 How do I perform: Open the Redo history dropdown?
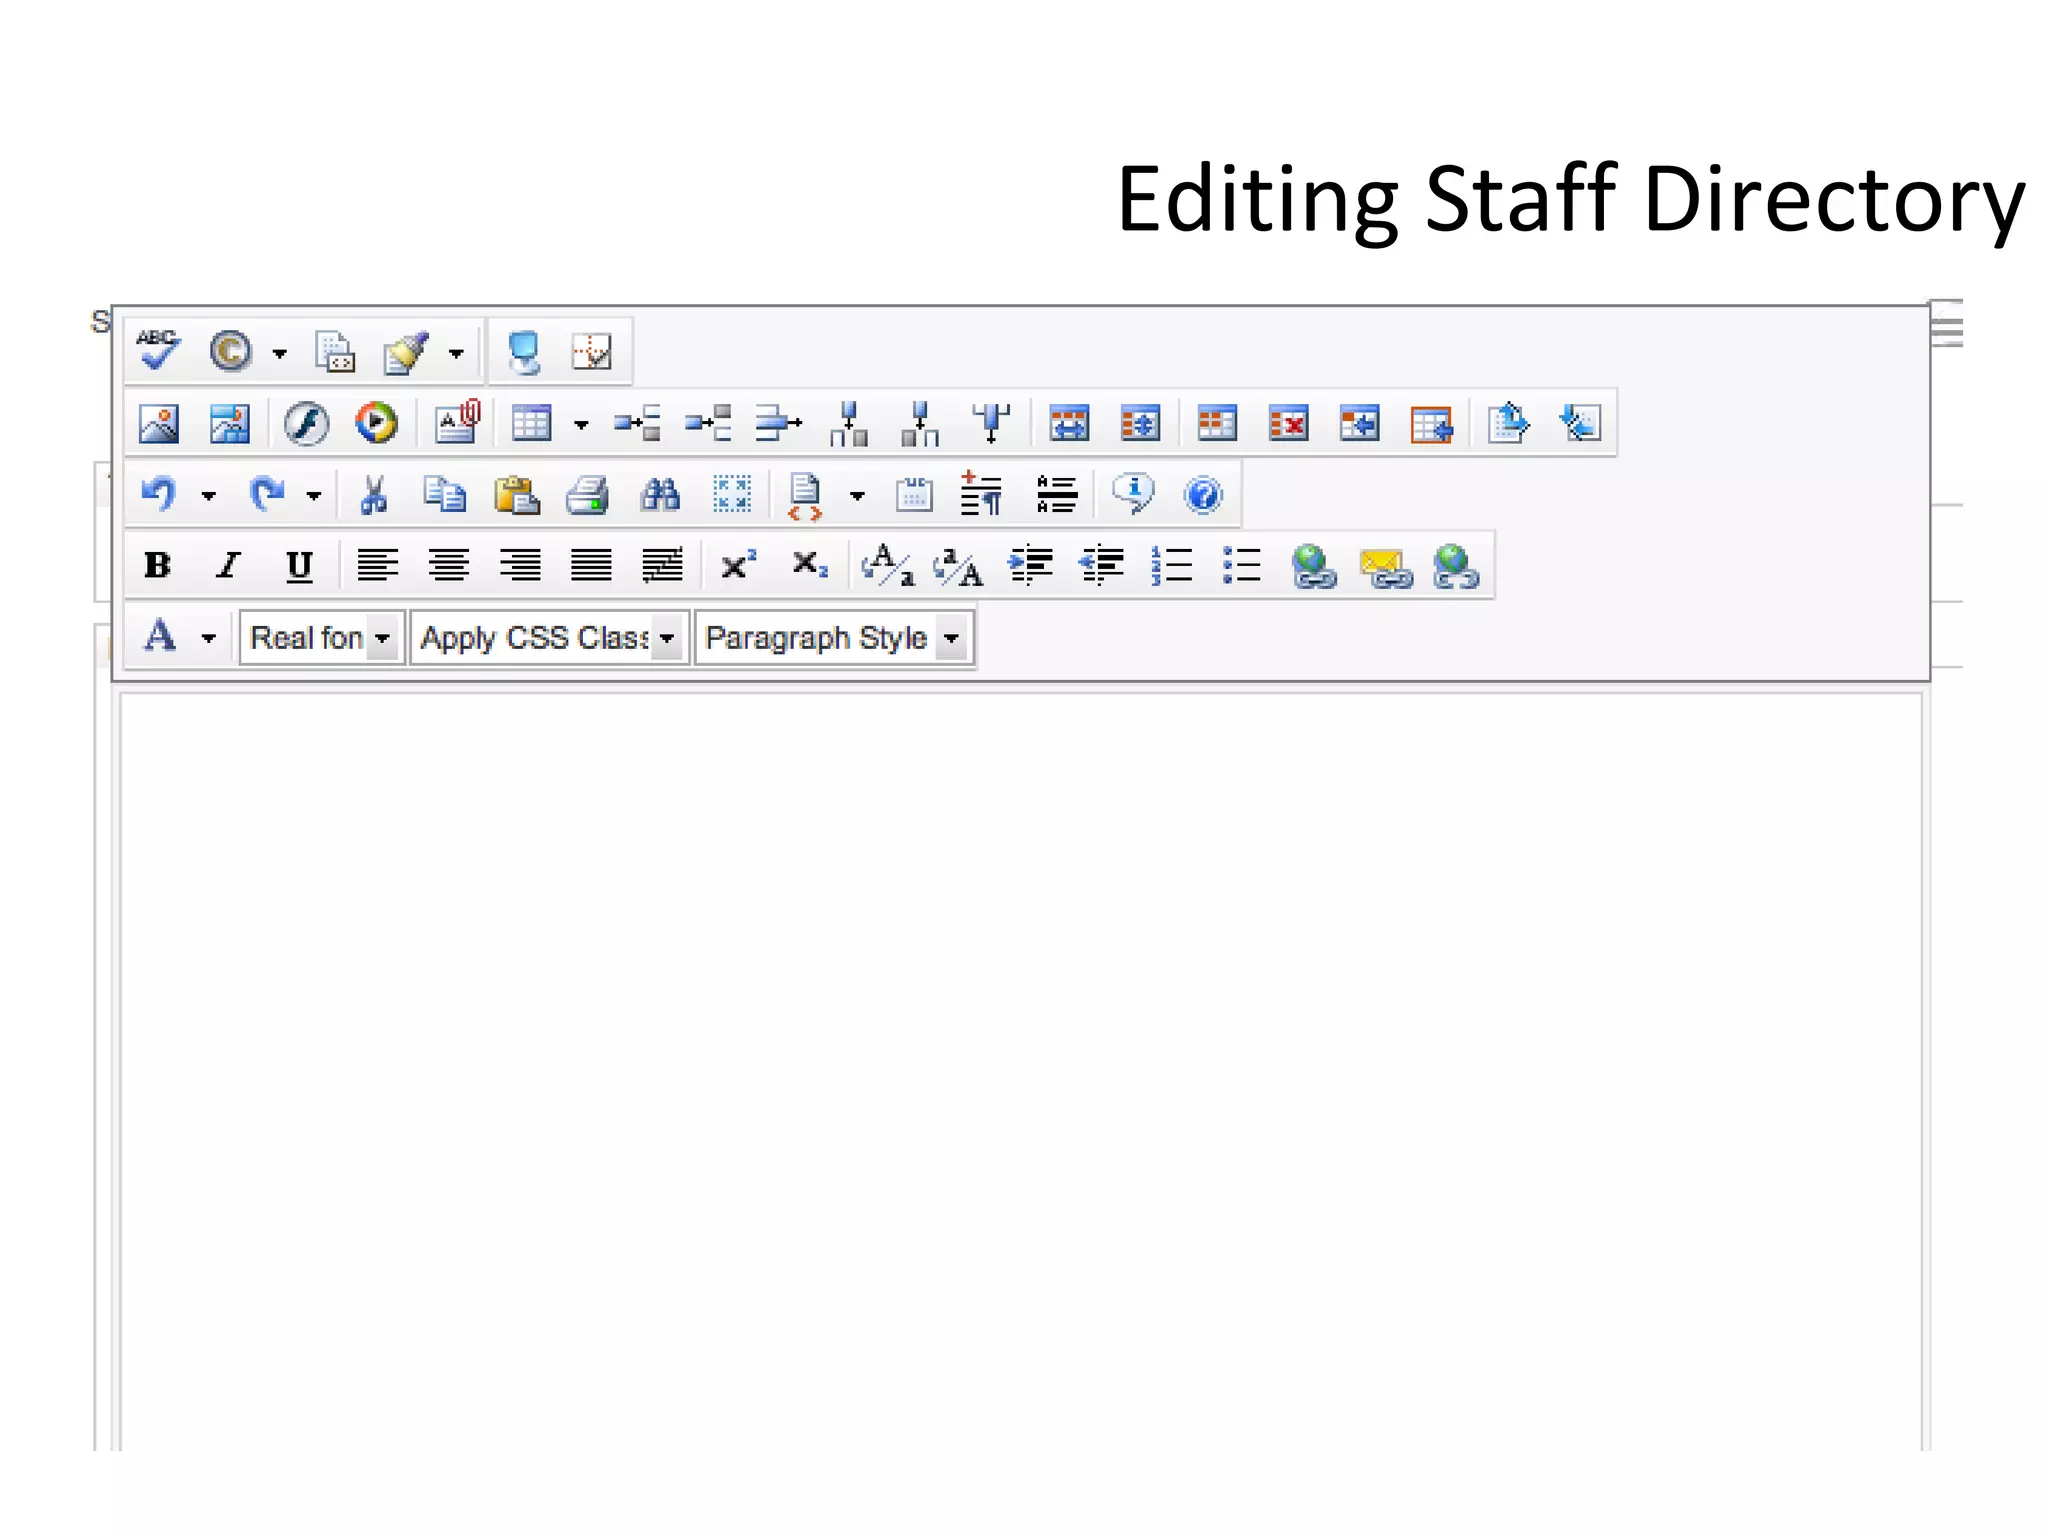click(314, 496)
